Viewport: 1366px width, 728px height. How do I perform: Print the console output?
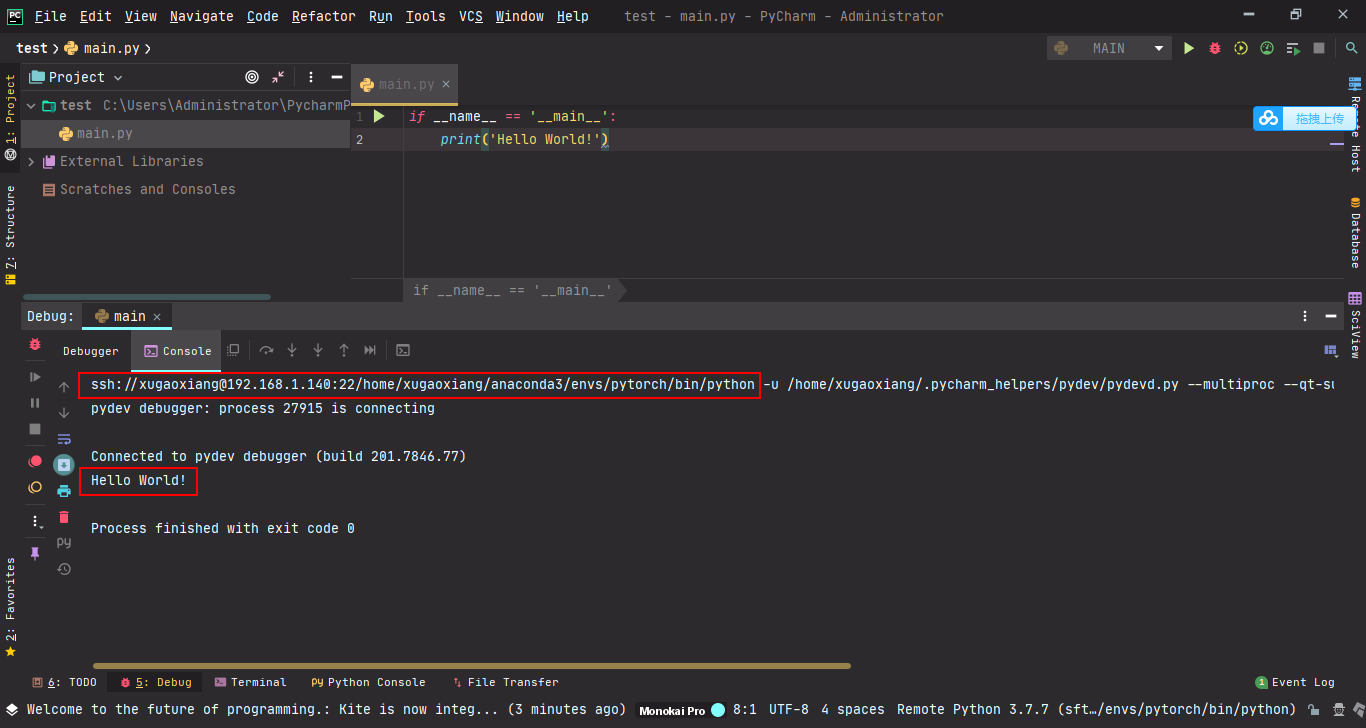click(64, 491)
